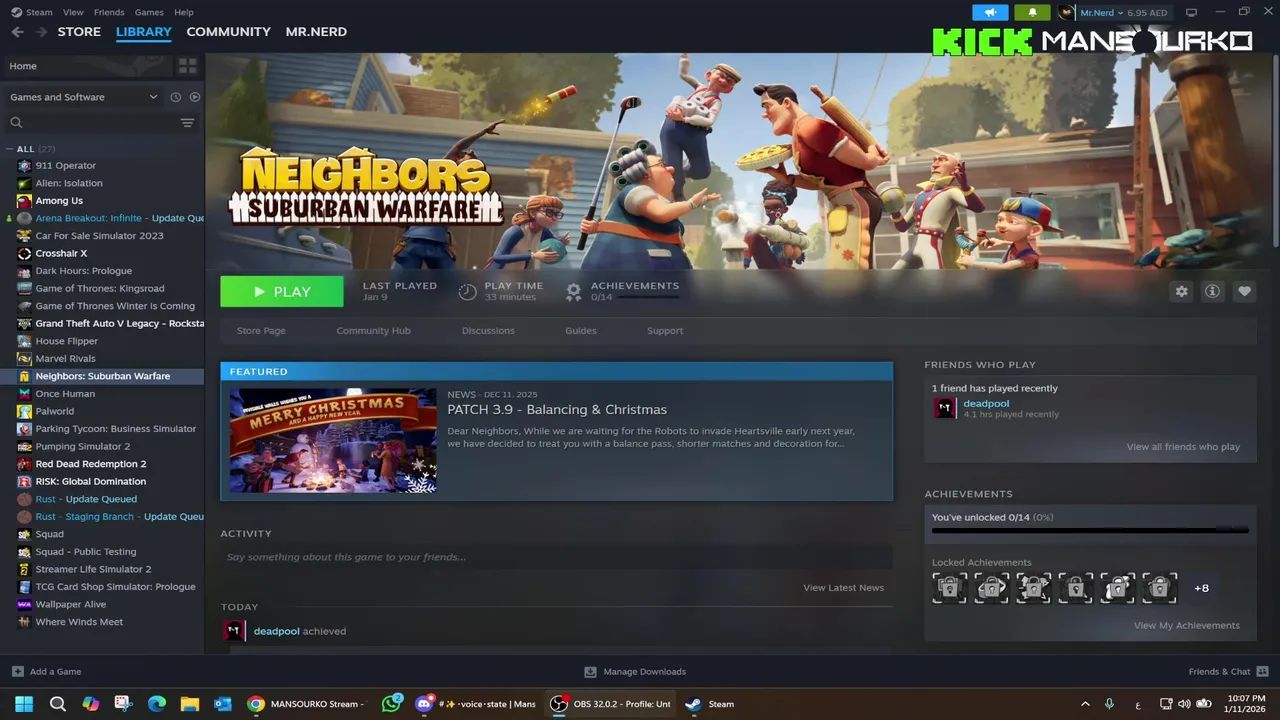Go forward with the right arrow
This screenshot has height=720, width=1280.
[41, 32]
